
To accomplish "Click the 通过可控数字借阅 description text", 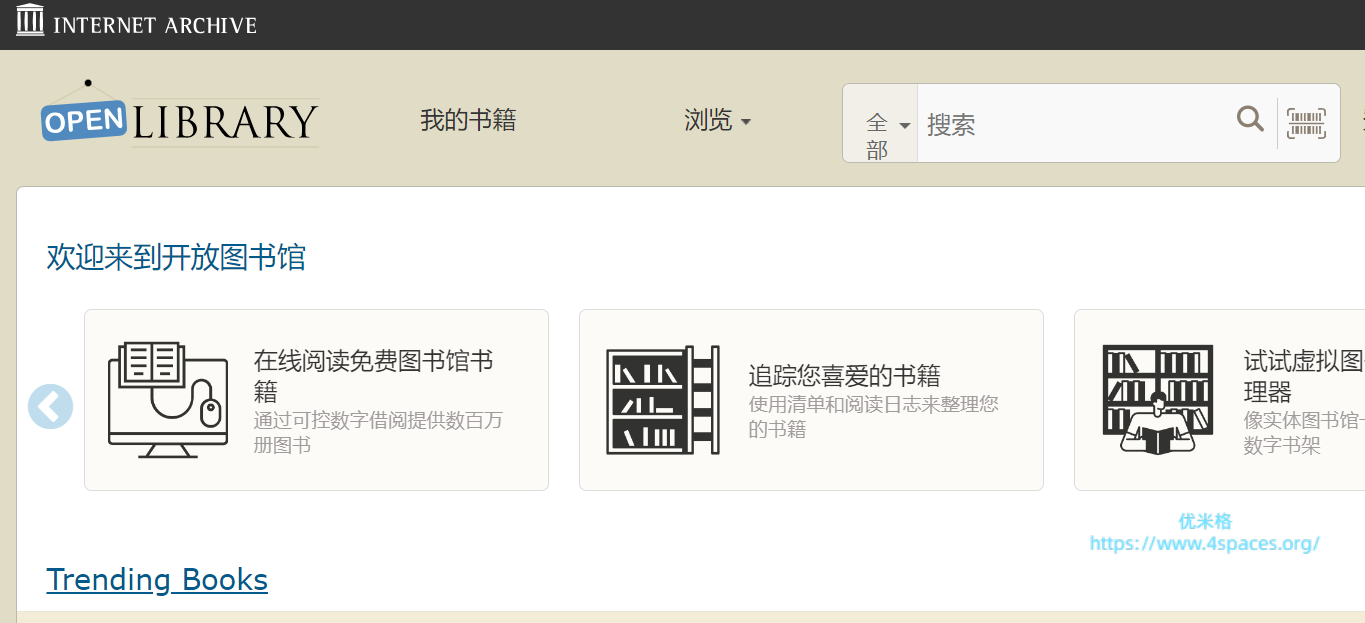I will click(x=378, y=432).
